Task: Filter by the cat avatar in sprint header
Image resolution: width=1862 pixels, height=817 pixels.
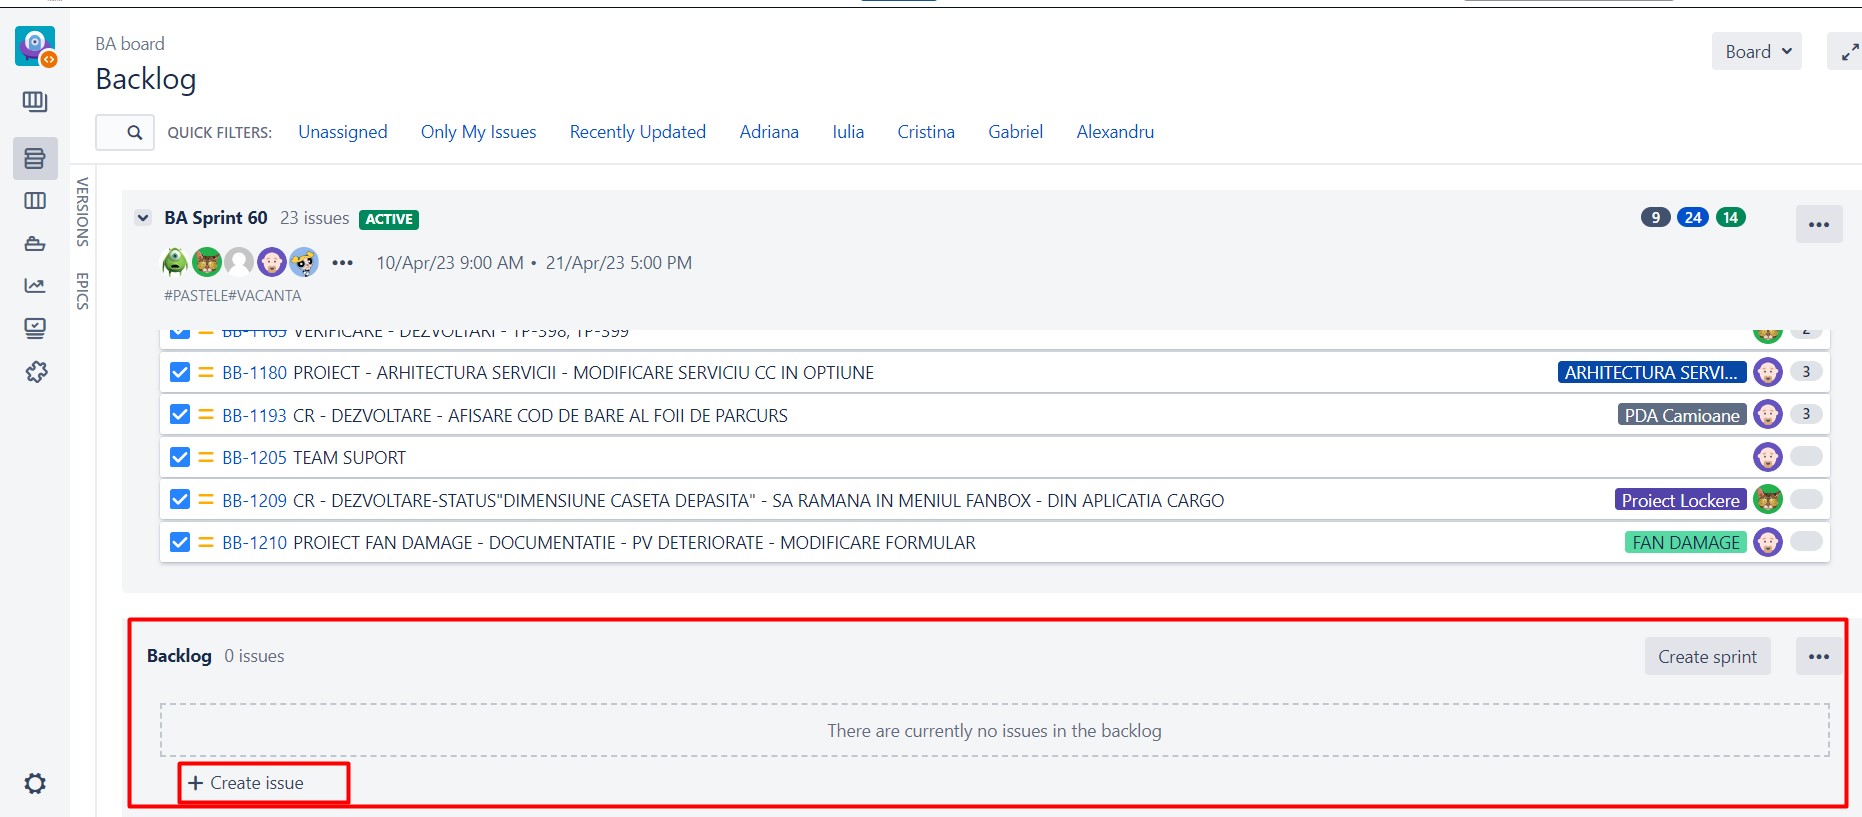Action: tap(207, 262)
